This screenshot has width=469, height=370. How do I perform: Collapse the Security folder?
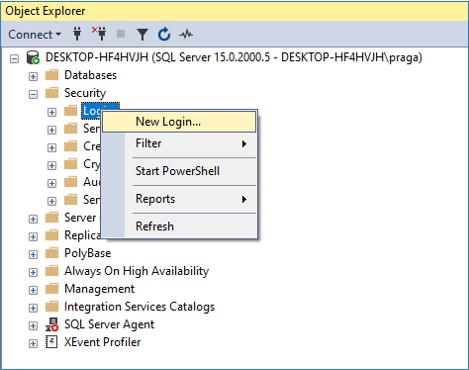point(33,94)
